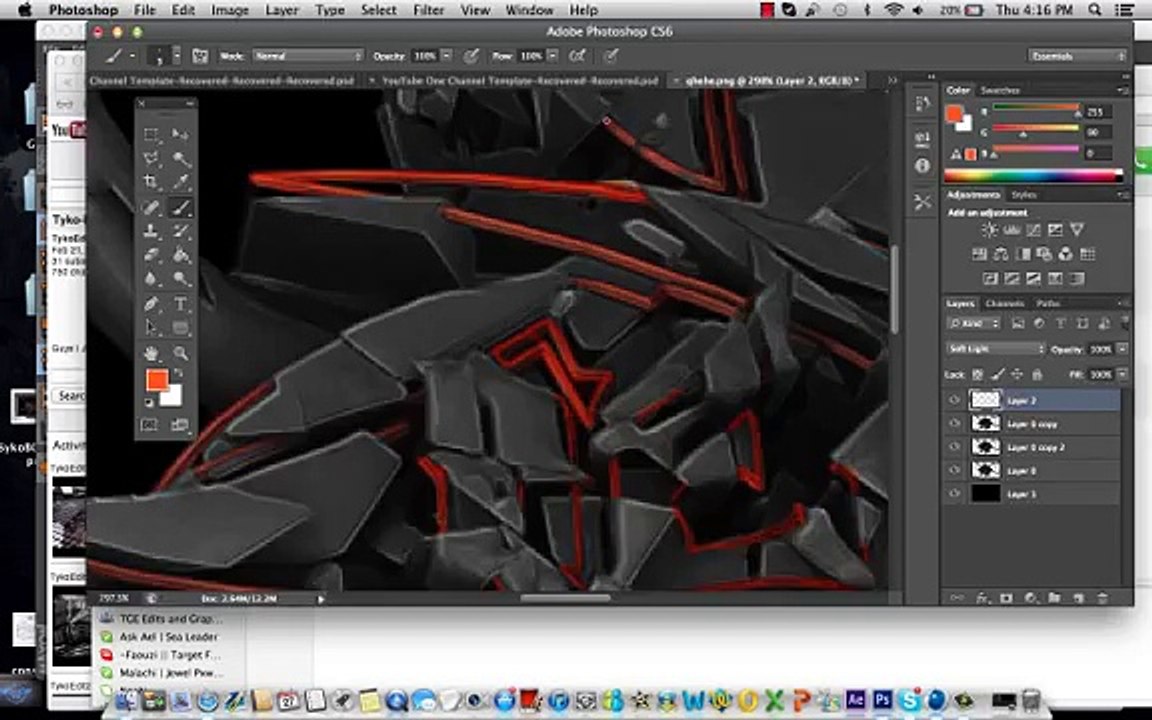The height and width of the screenshot is (720, 1152).
Task: Hide Layer 0 visibility eye
Action: (x=954, y=470)
